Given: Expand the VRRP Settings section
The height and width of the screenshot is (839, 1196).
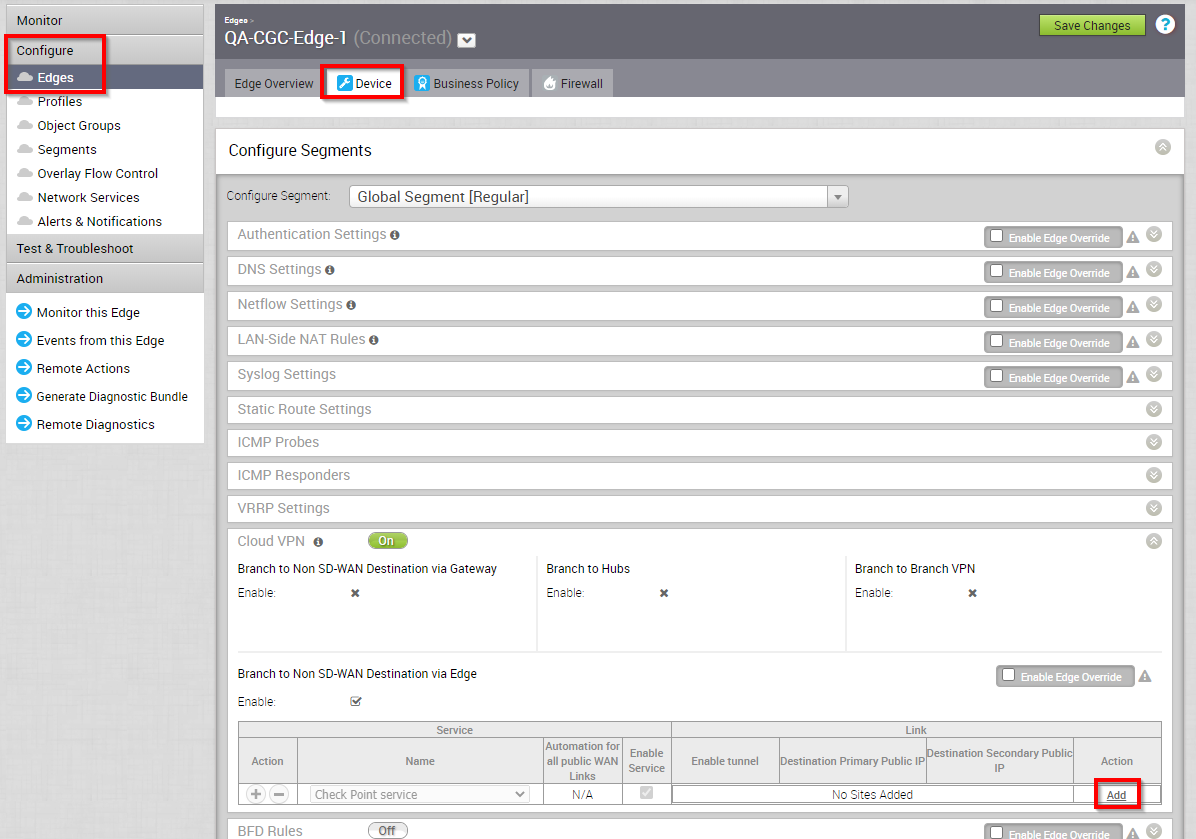Looking at the screenshot, I should pyautogui.click(x=1153, y=508).
